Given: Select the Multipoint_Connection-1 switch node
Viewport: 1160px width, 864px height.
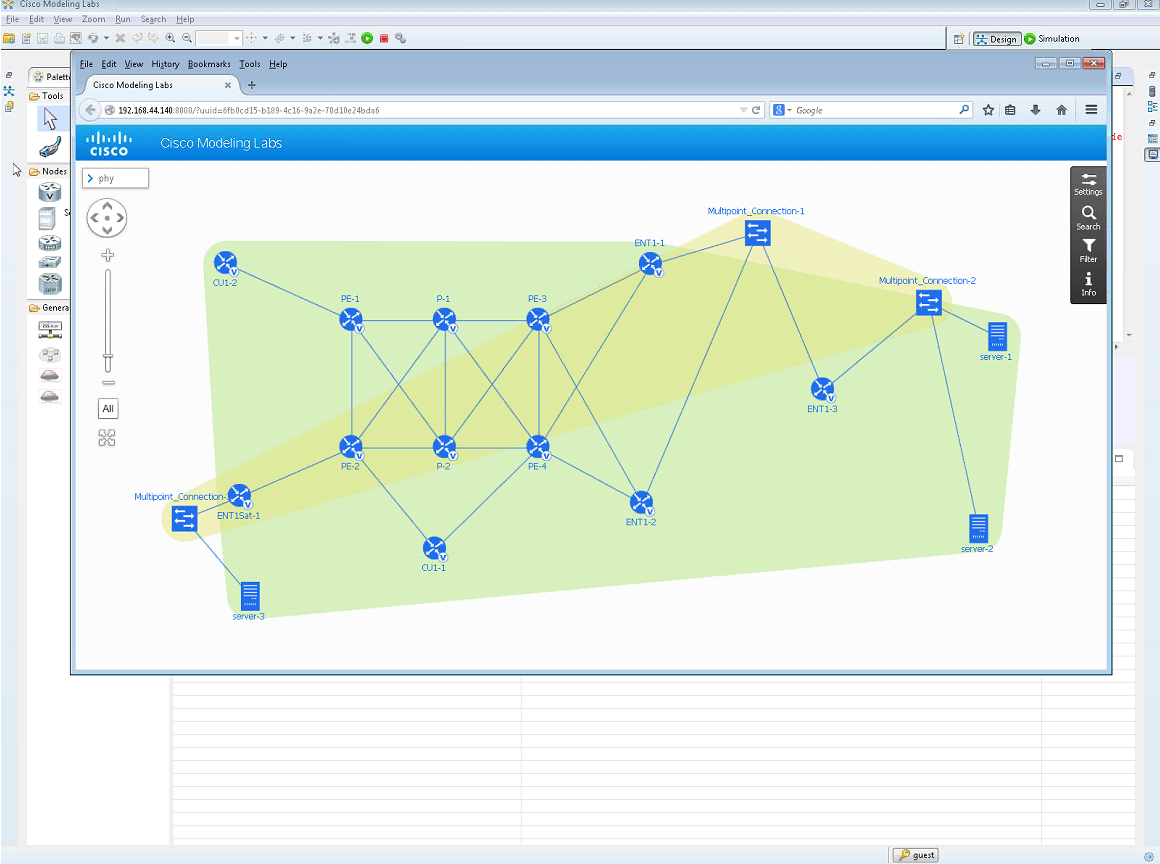Looking at the screenshot, I should pos(758,233).
